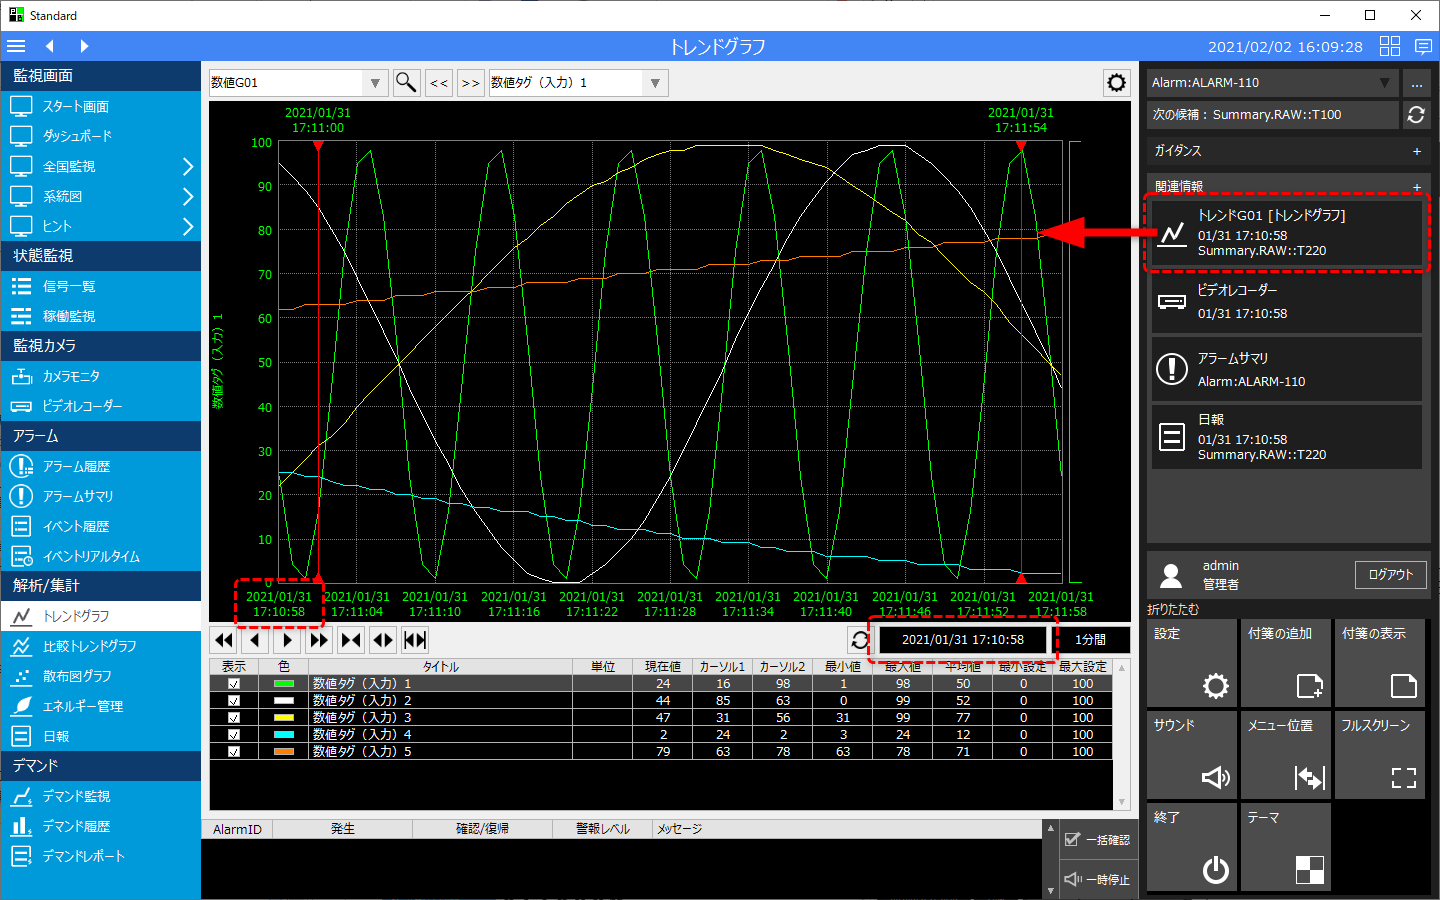Open graph settings gear icon

point(1116,83)
